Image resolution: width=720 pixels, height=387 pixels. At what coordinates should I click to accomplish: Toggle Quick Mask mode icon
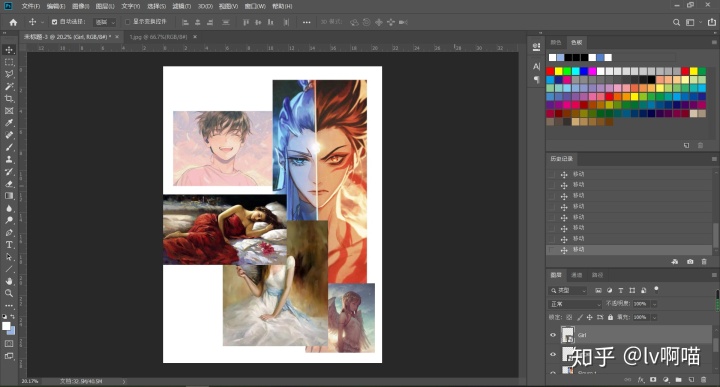[x=9, y=343]
